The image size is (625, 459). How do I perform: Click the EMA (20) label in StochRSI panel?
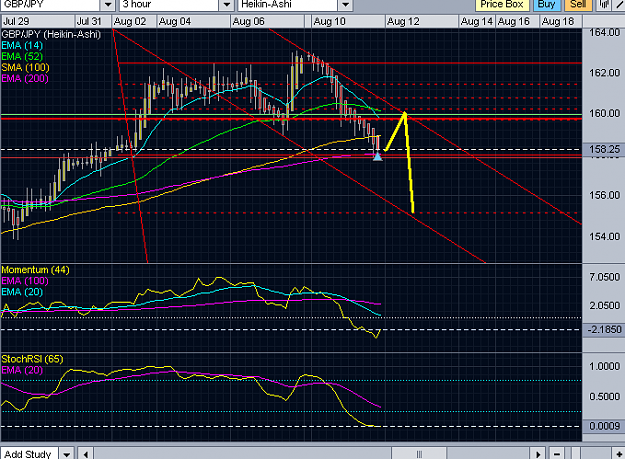(22, 370)
